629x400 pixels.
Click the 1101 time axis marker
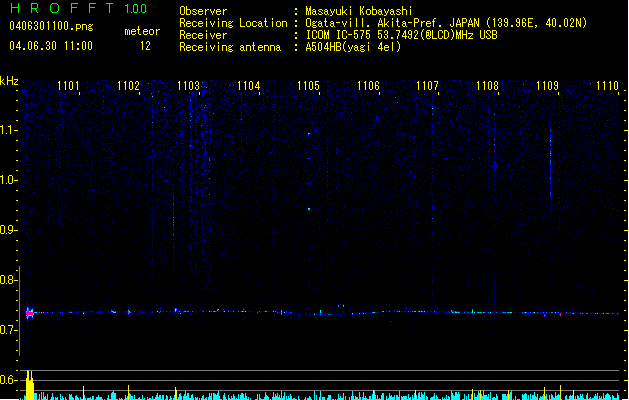click(x=68, y=85)
